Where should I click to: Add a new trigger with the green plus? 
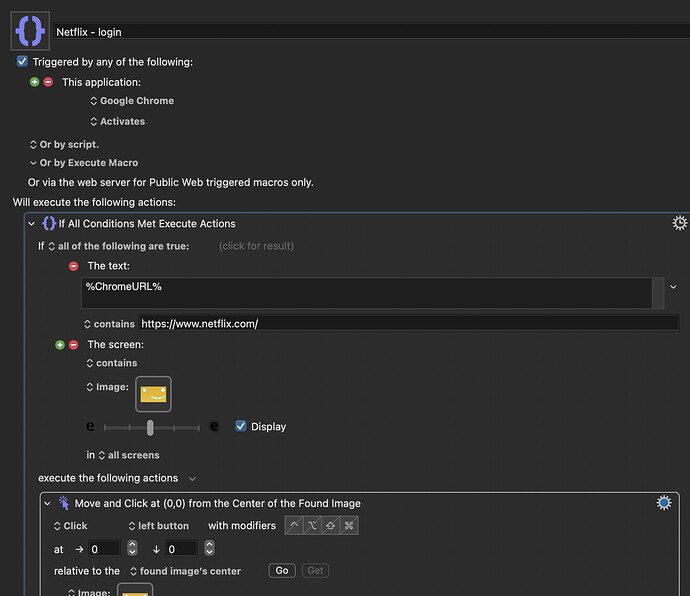(x=34, y=82)
